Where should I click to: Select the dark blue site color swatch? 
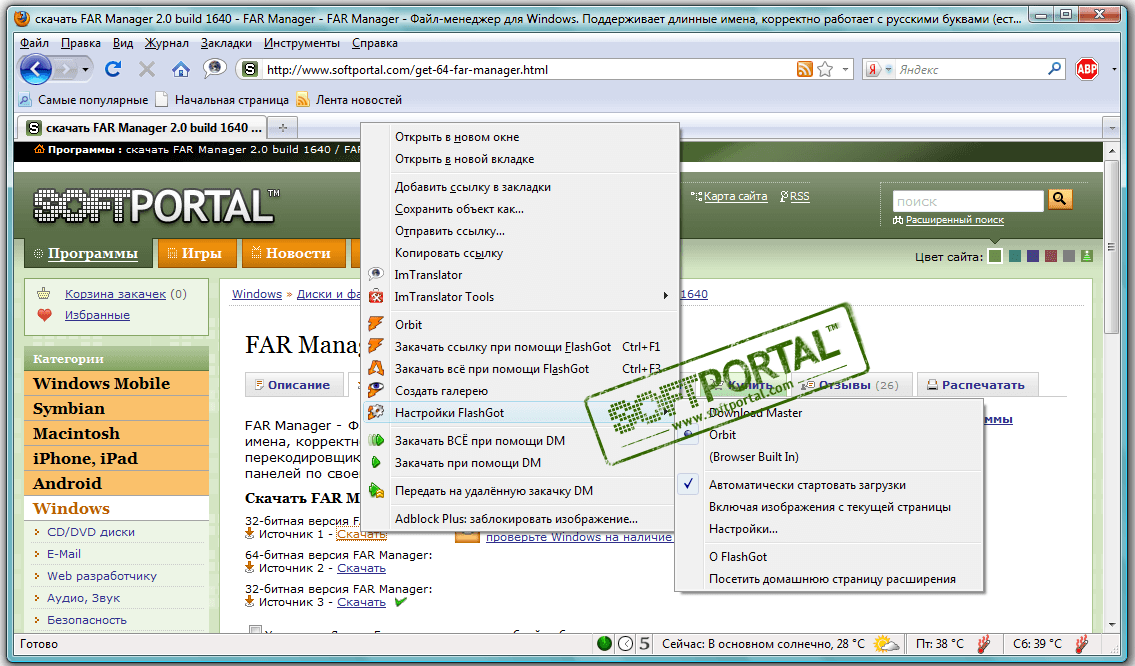tap(1033, 256)
